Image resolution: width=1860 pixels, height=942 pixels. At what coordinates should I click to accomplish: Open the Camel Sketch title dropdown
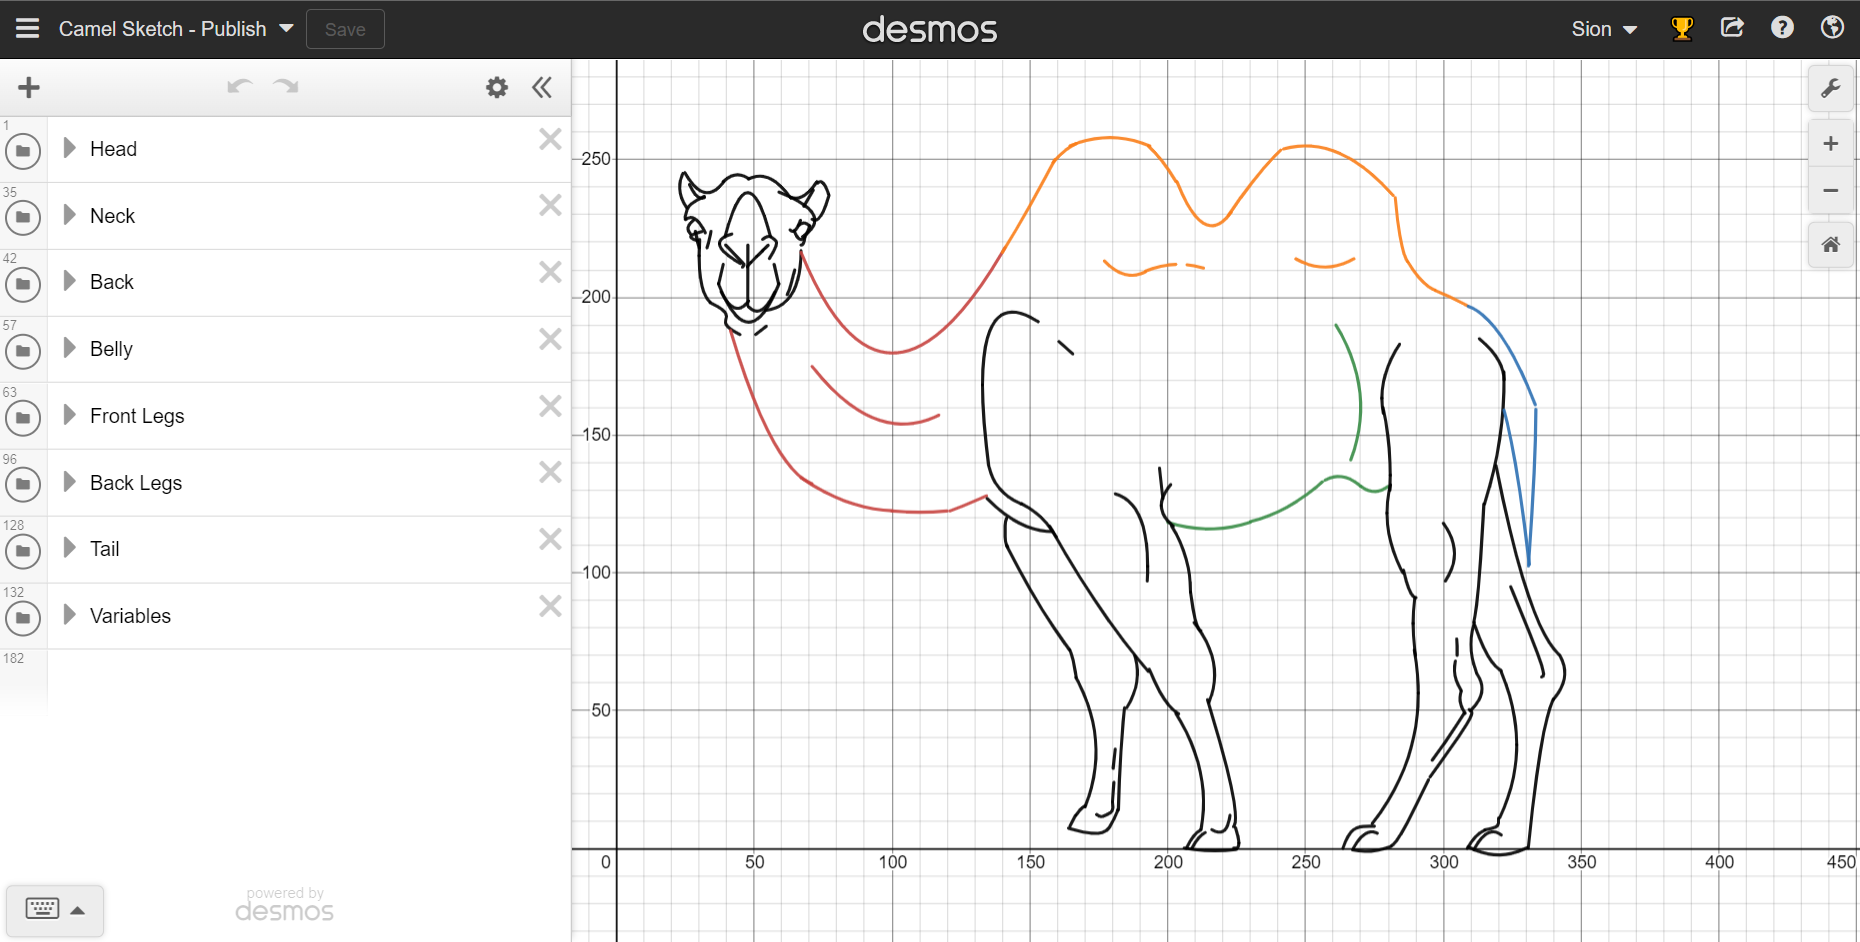click(176, 29)
